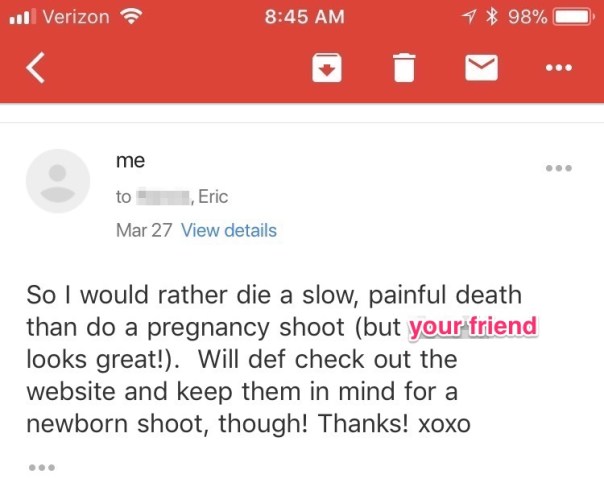Tap highlighted "your friend" text
This screenshot has width=604, height=491.
tap(472, 327)
